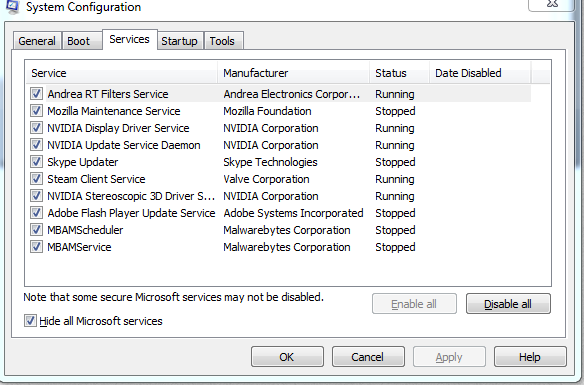Image resolution: width=584 pixels, height=385 pixels.
Task: Select the Services tab
Action: (130, 39)
